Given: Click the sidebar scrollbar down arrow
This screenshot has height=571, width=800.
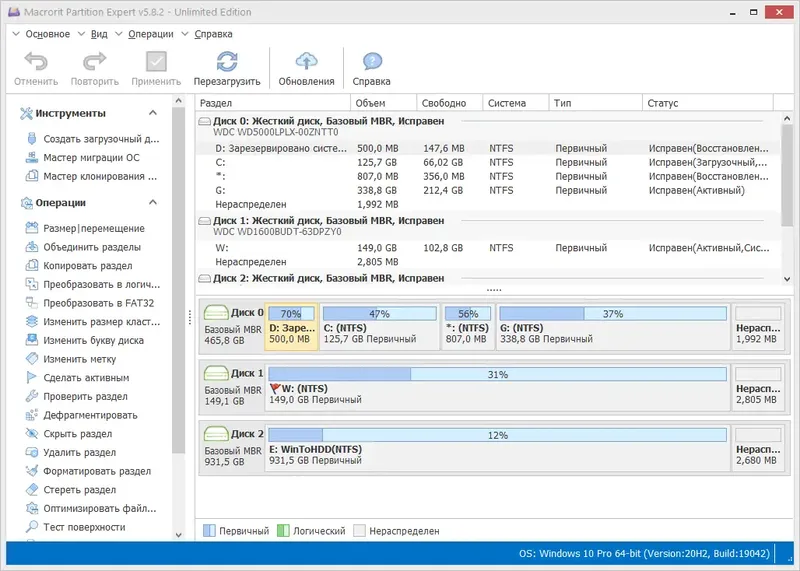Looking at the screenshot, I should [x=179, y=535].
